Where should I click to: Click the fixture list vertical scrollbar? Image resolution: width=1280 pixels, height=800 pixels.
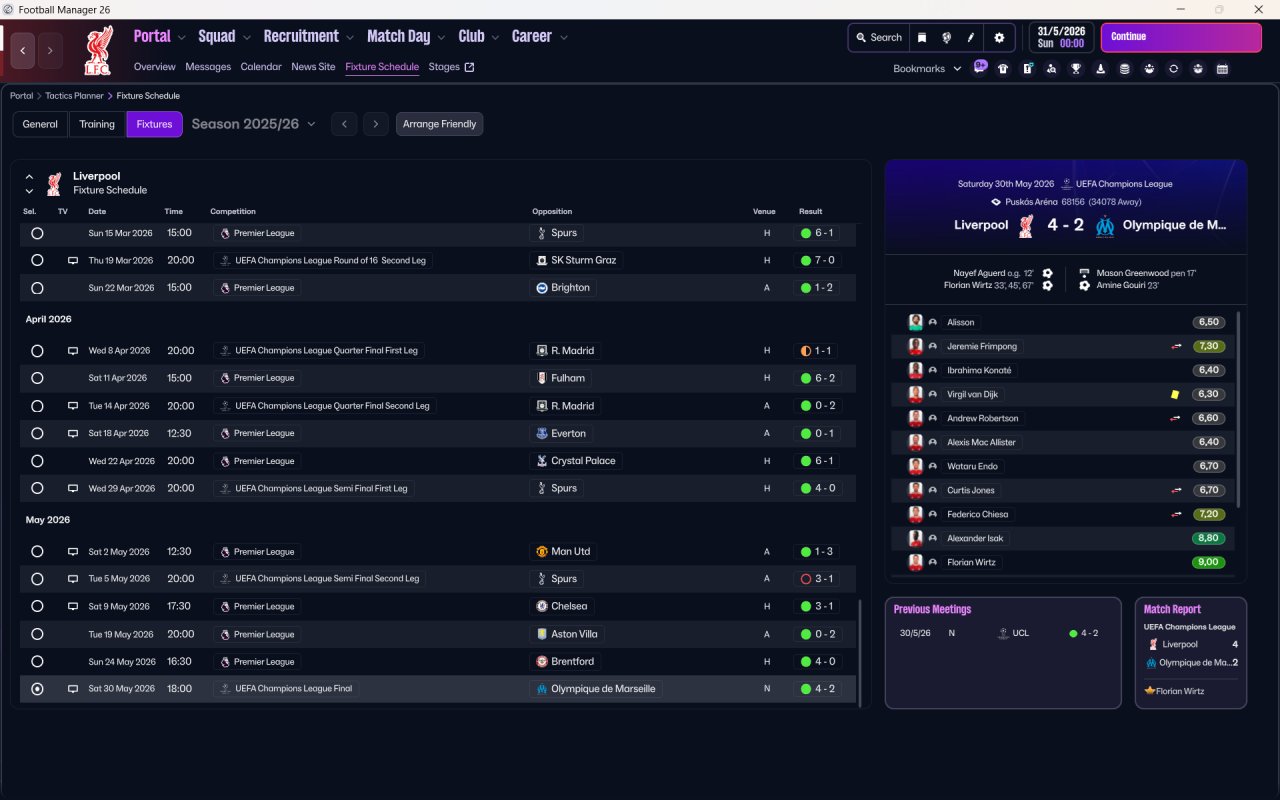tap(859, 653)
